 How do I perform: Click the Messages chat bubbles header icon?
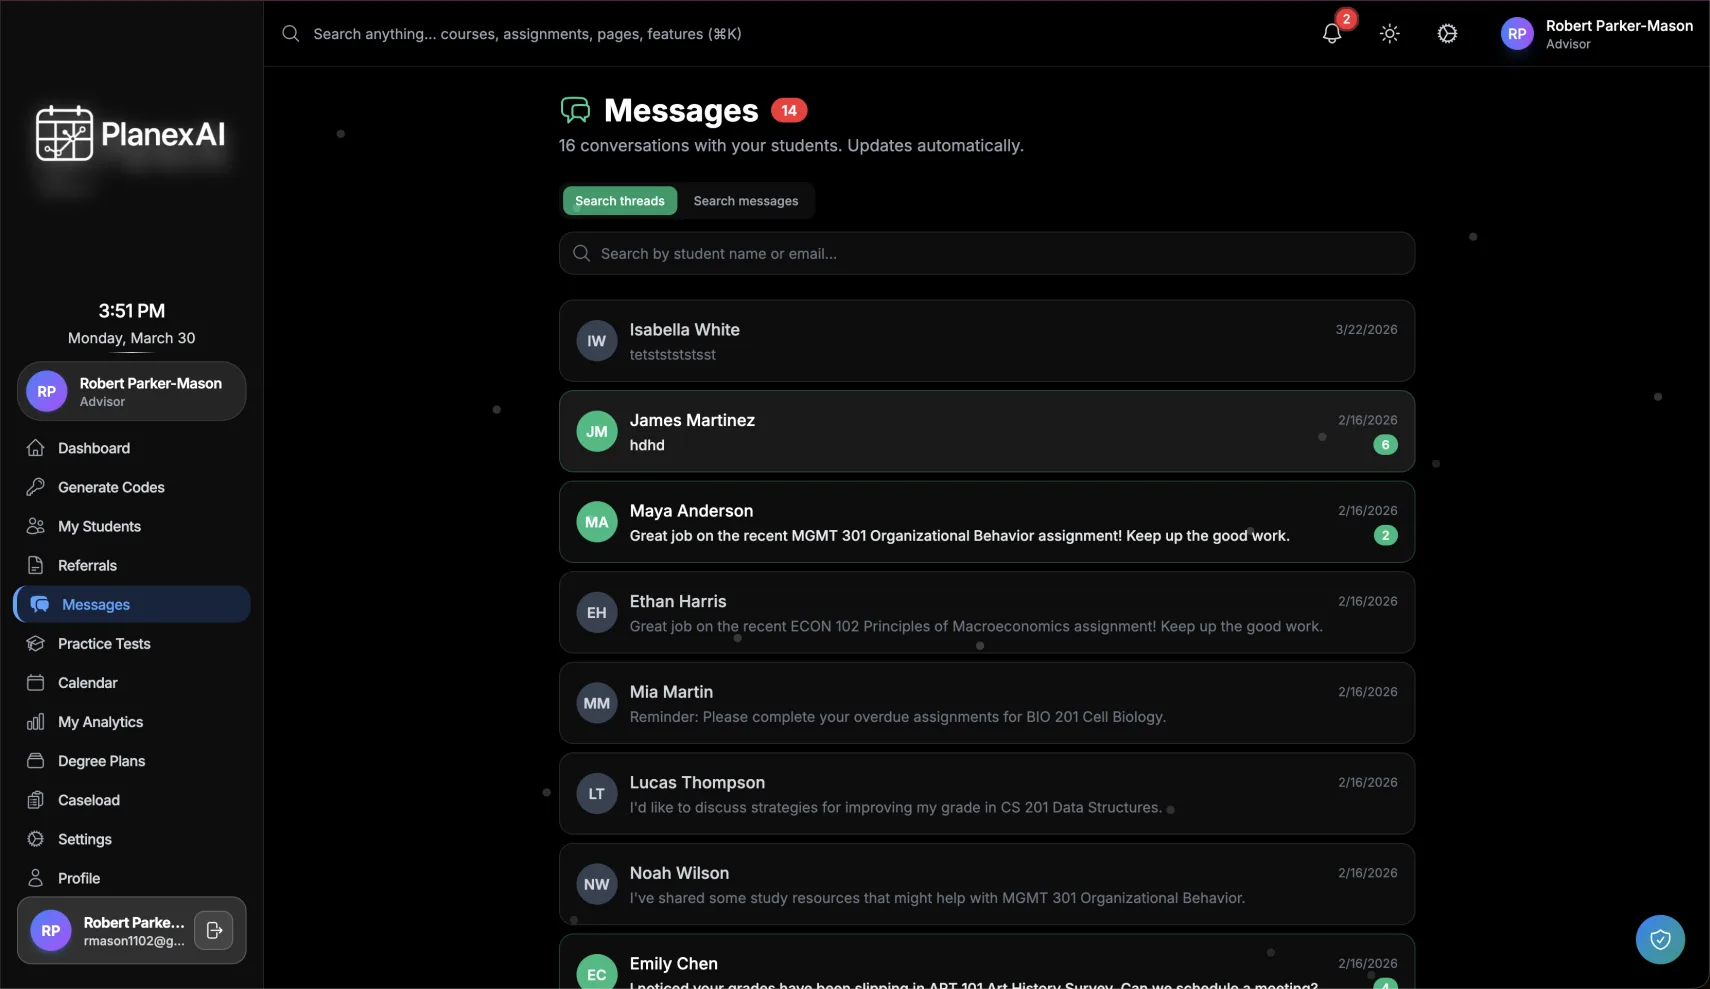[x=576, y=110]
